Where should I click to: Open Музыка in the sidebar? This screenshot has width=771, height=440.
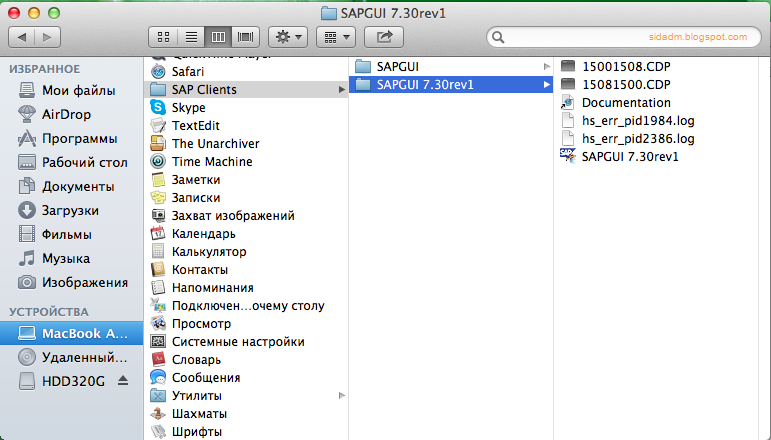click(71, 259)
